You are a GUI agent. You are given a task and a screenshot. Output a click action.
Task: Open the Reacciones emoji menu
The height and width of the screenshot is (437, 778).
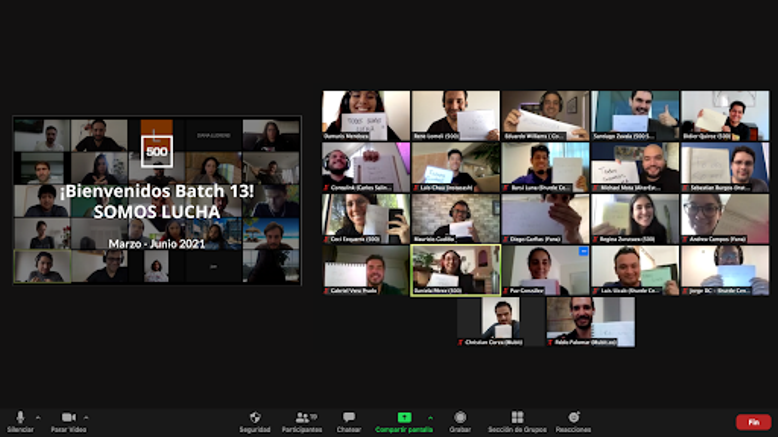pos(573,418)
